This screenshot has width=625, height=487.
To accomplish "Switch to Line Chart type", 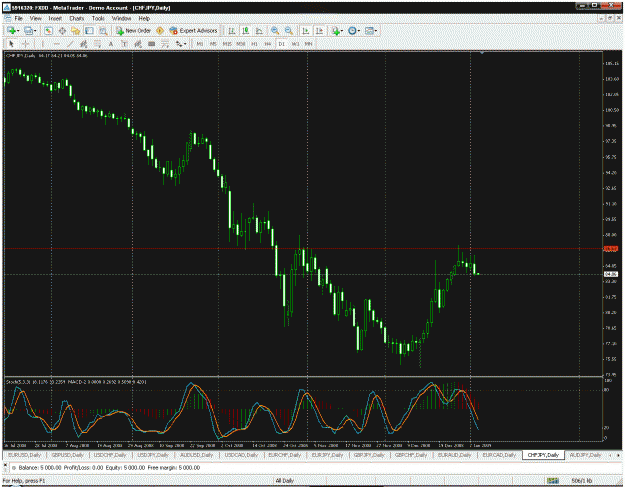I will click(x=259, y=31).
